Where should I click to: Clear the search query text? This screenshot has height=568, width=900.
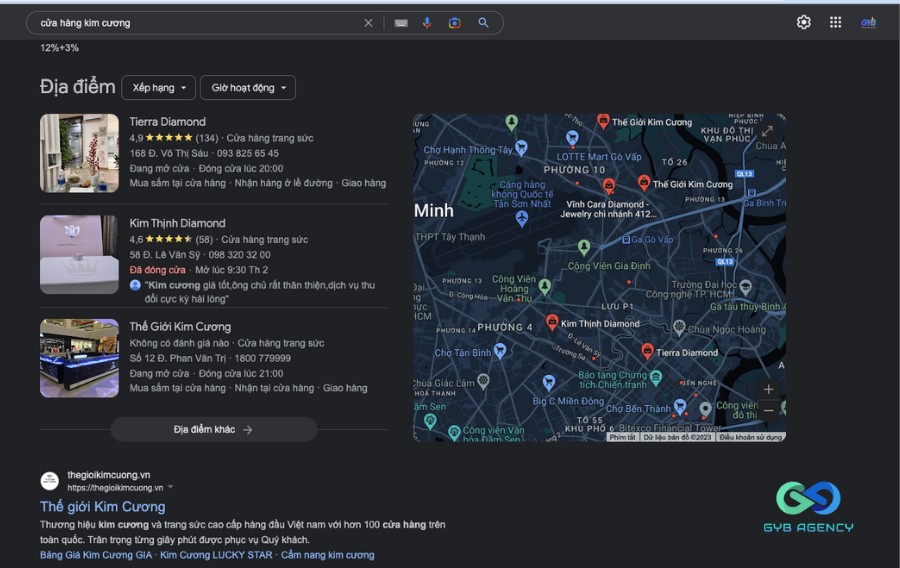point(368,23)
